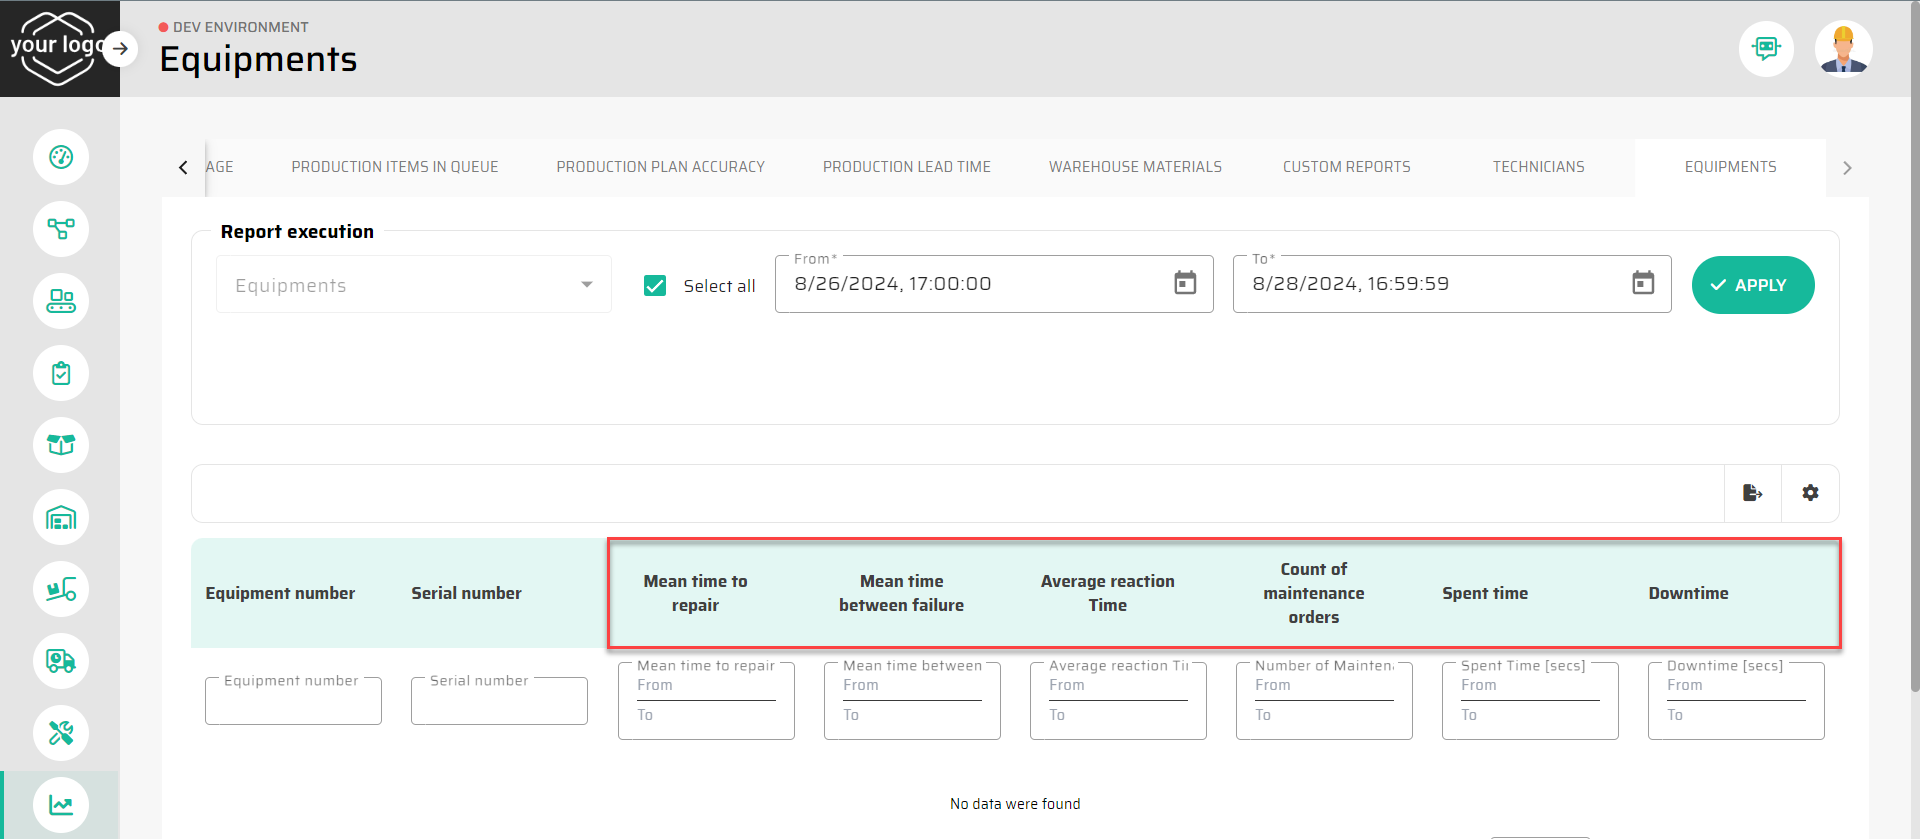The image size is (1920, 839).
Task: Open the dashboard gauge icon in sidebar
Action: point(61,157)
